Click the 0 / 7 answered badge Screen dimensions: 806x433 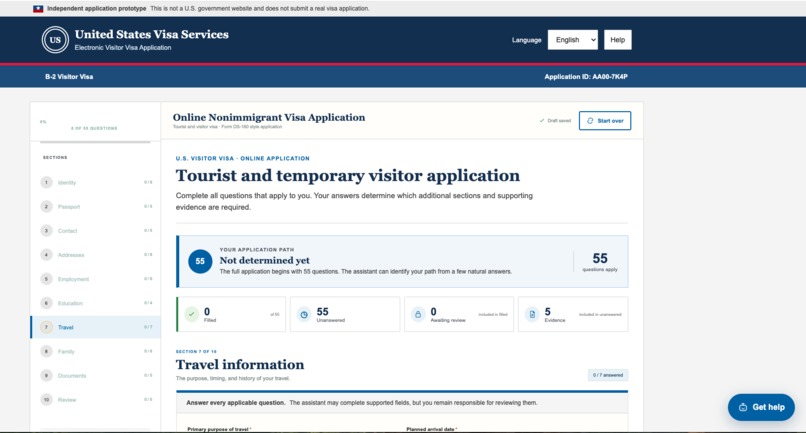coord(608,375)
